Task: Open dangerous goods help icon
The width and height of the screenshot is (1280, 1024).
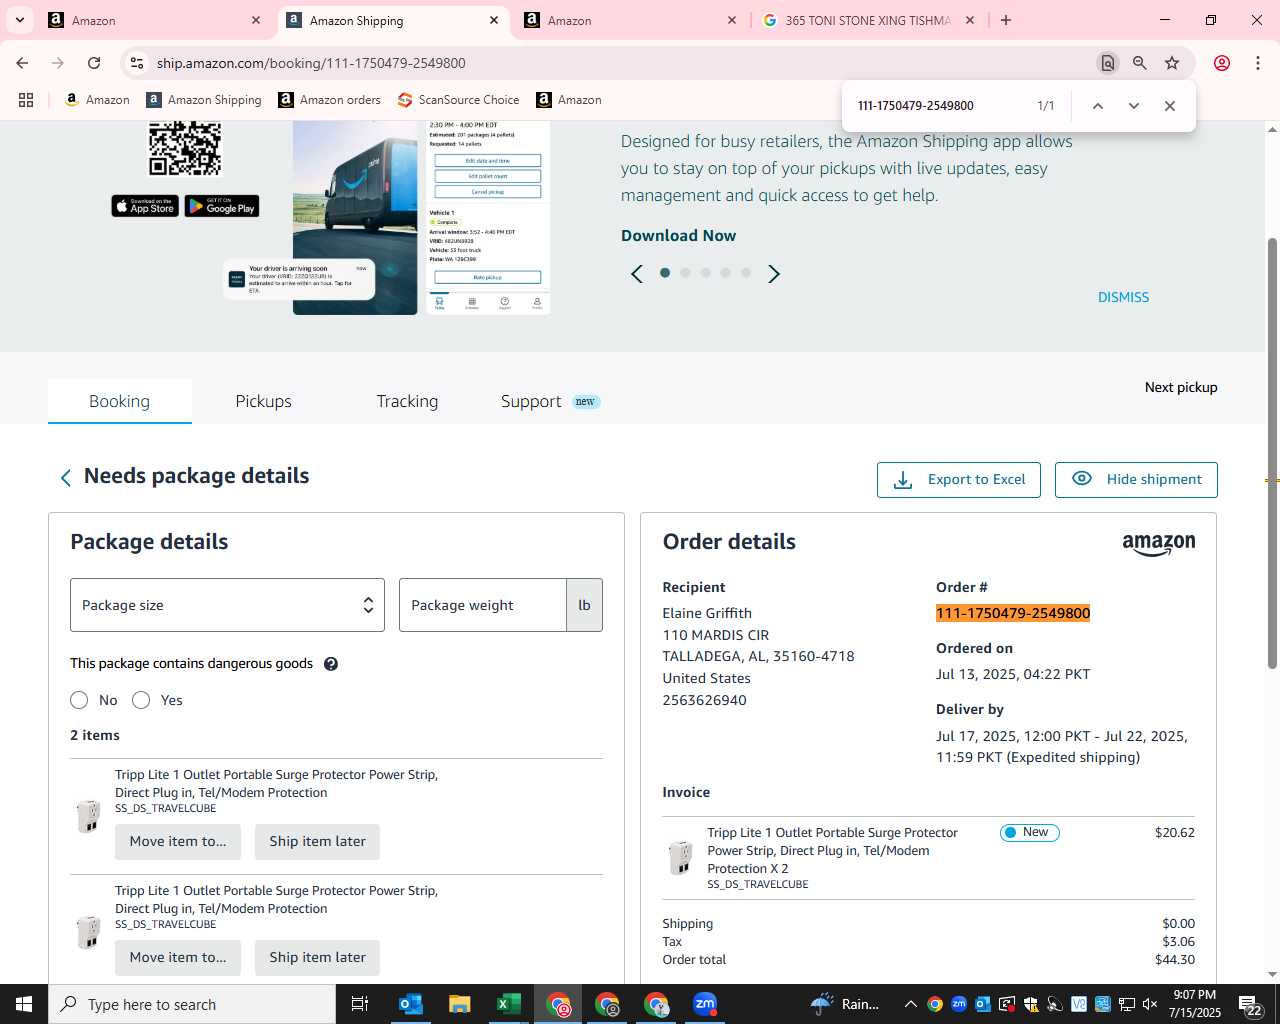Action: 331,664
